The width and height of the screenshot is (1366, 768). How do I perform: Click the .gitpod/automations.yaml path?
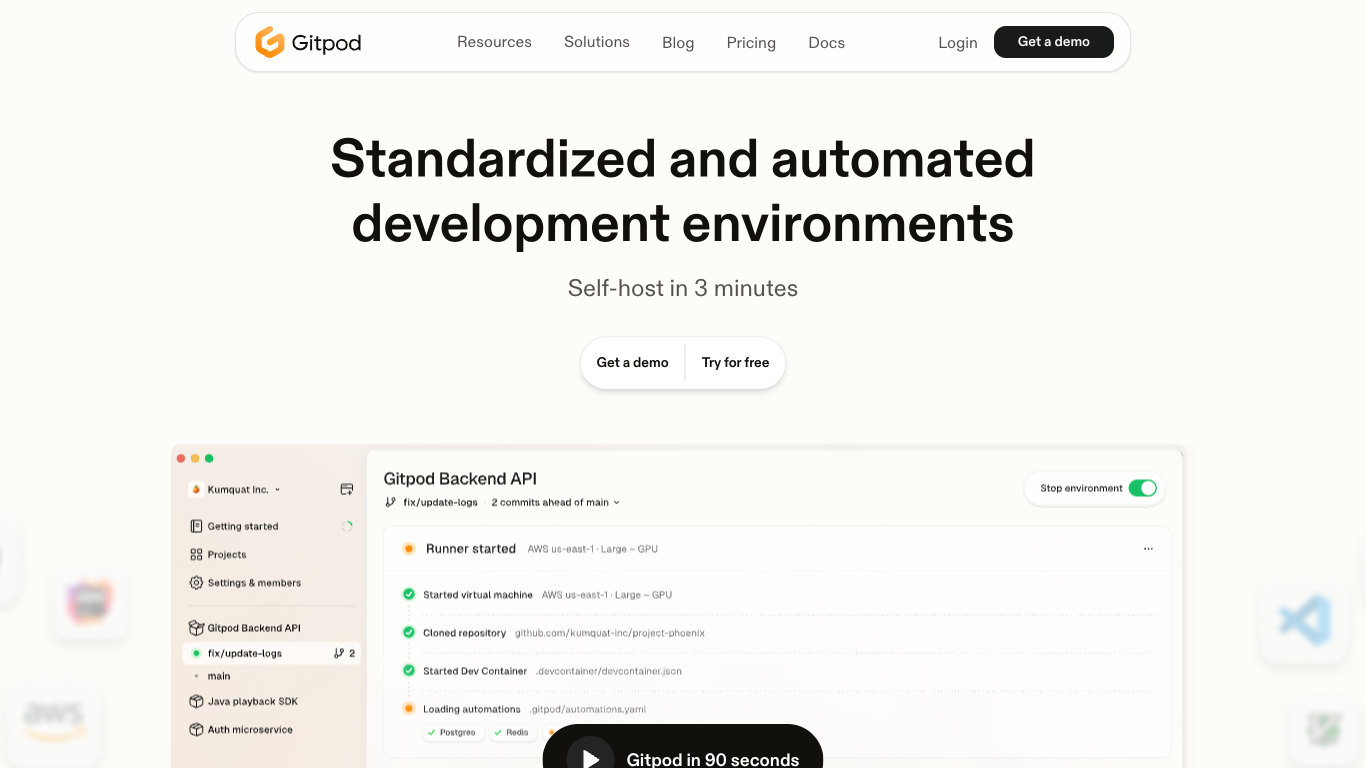[588, 709]
